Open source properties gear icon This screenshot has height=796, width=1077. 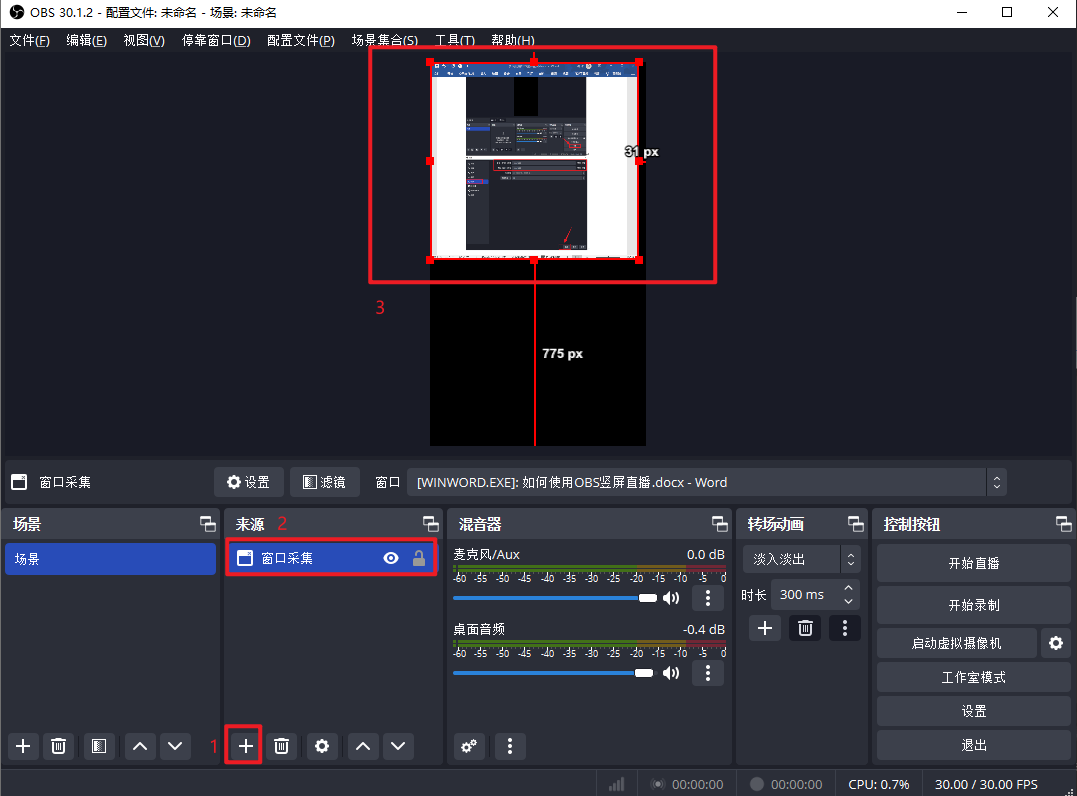321,746
